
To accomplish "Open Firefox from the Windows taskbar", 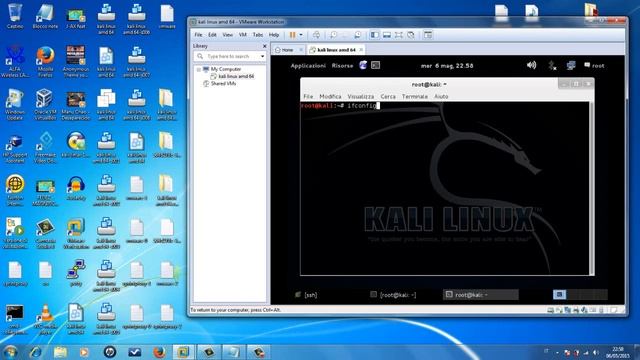I will (x=159, y=352).
